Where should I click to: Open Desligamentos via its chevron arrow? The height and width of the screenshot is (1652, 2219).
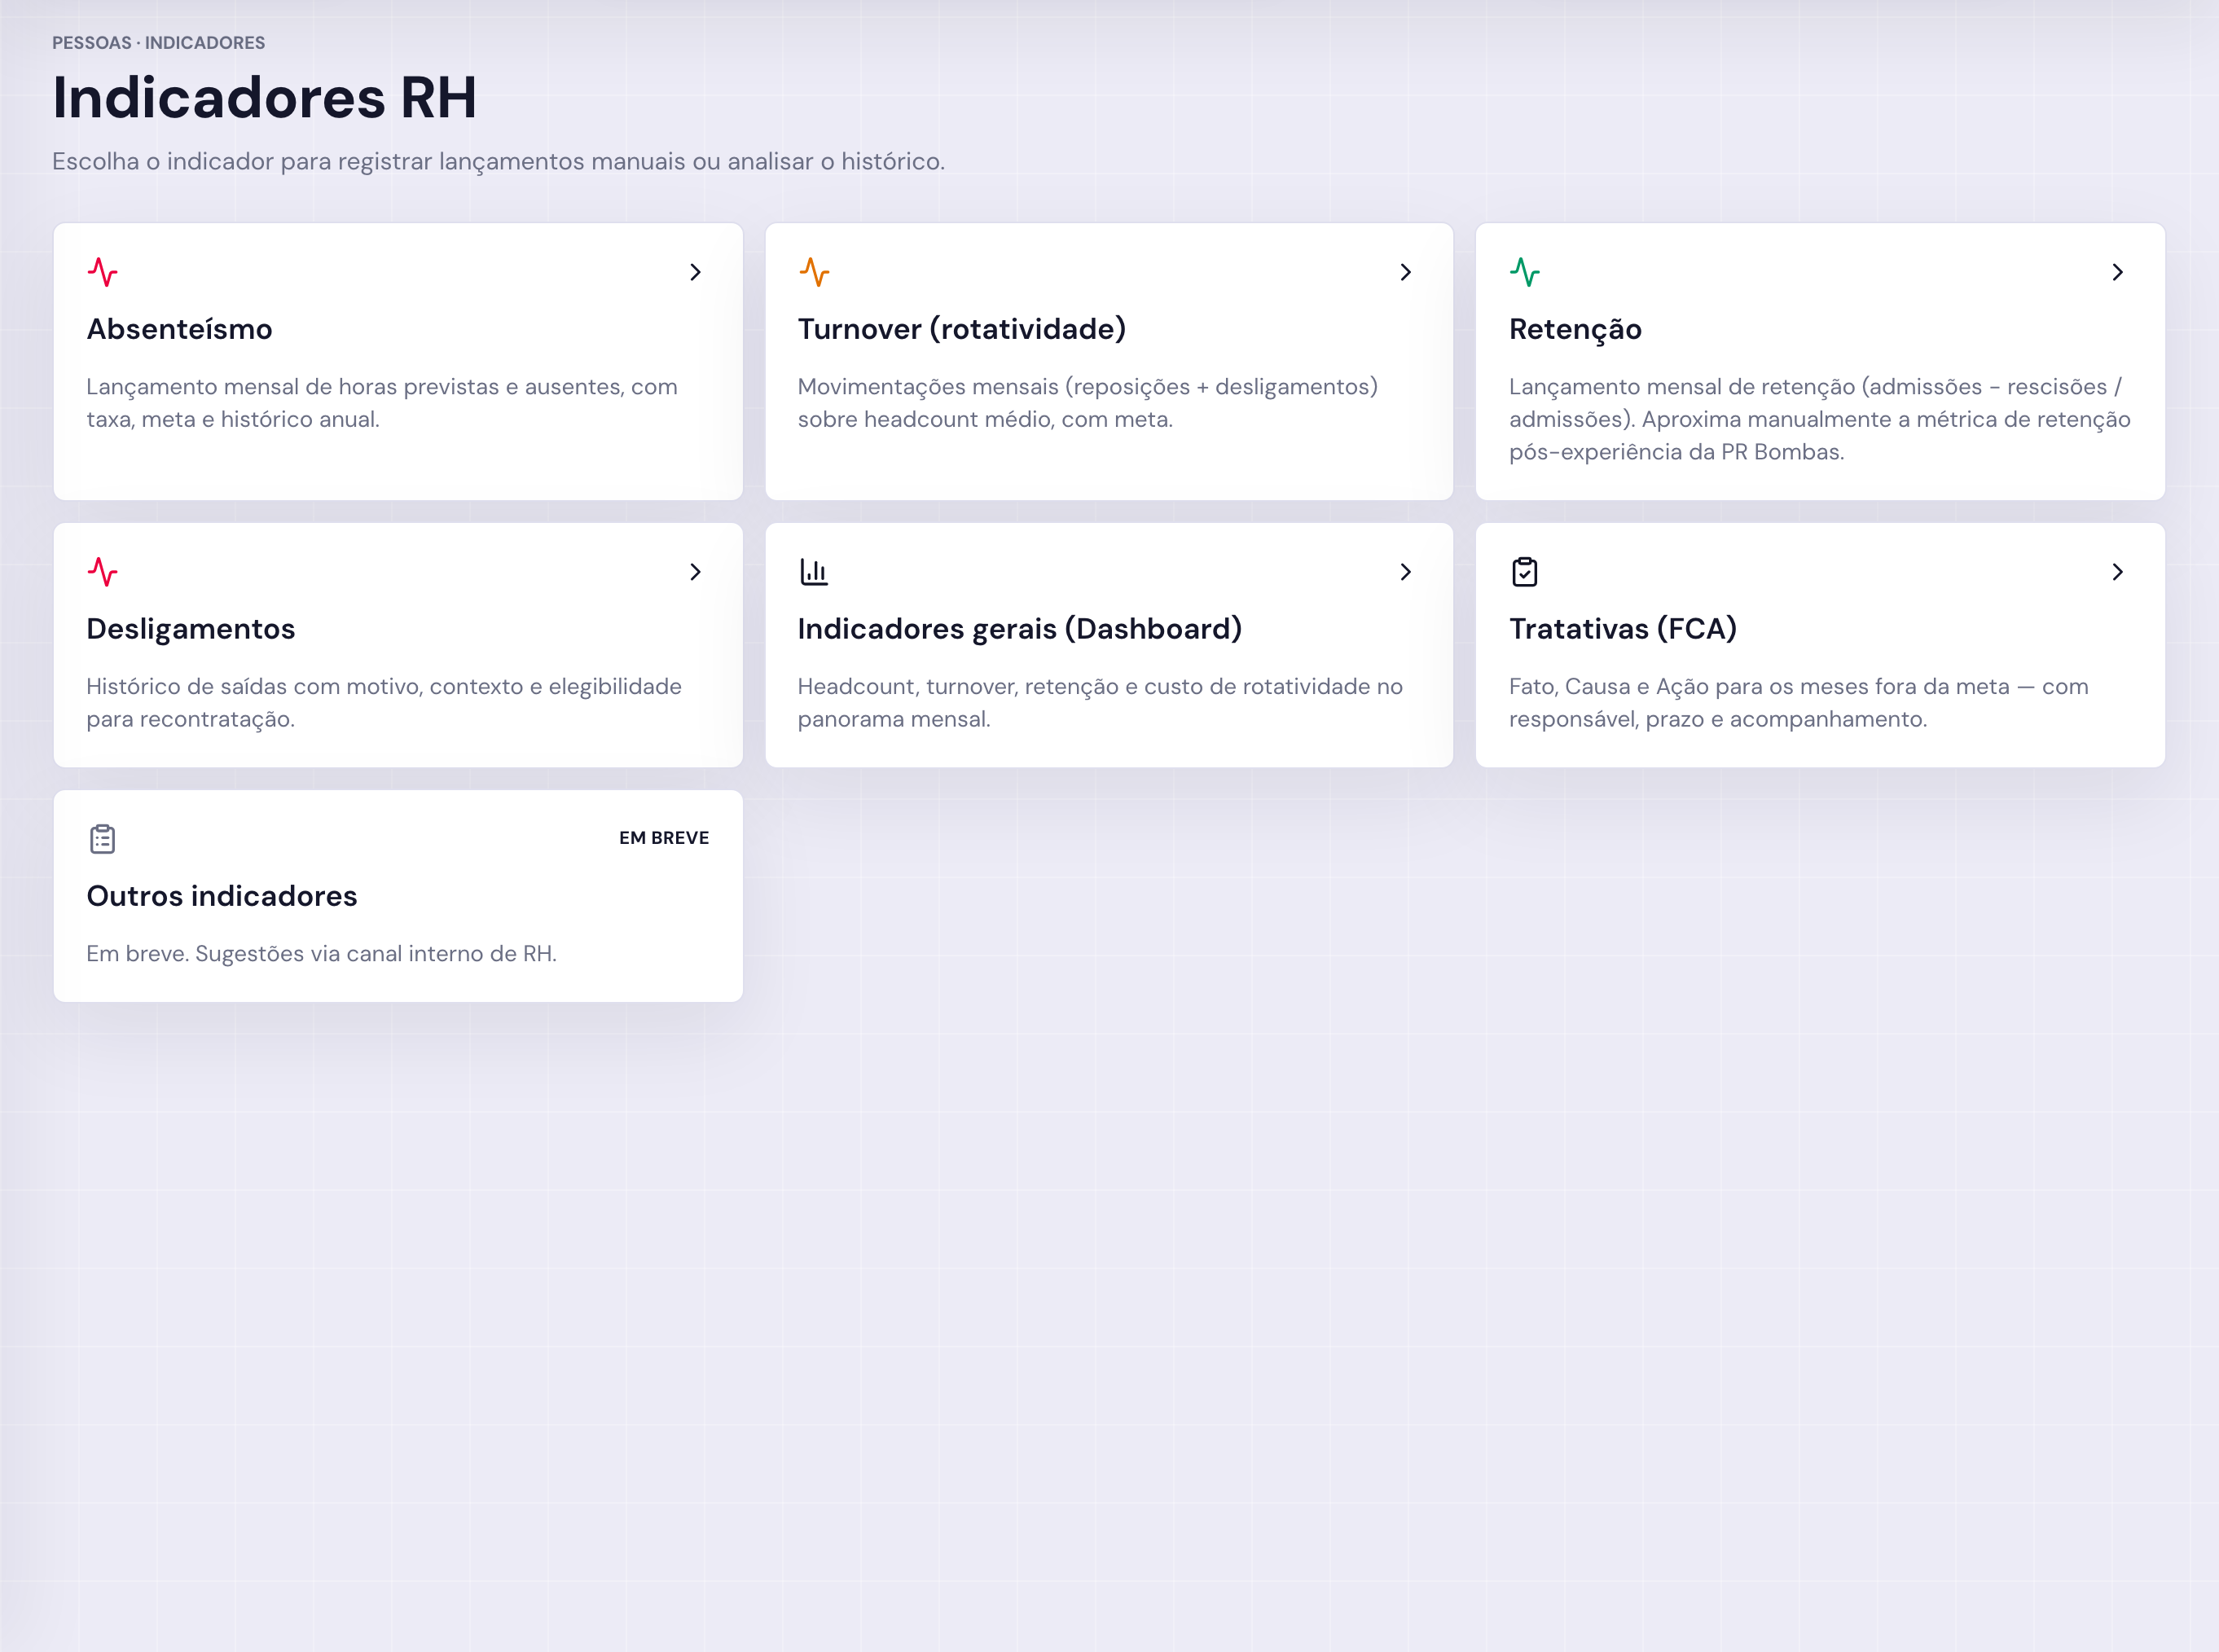695,572
